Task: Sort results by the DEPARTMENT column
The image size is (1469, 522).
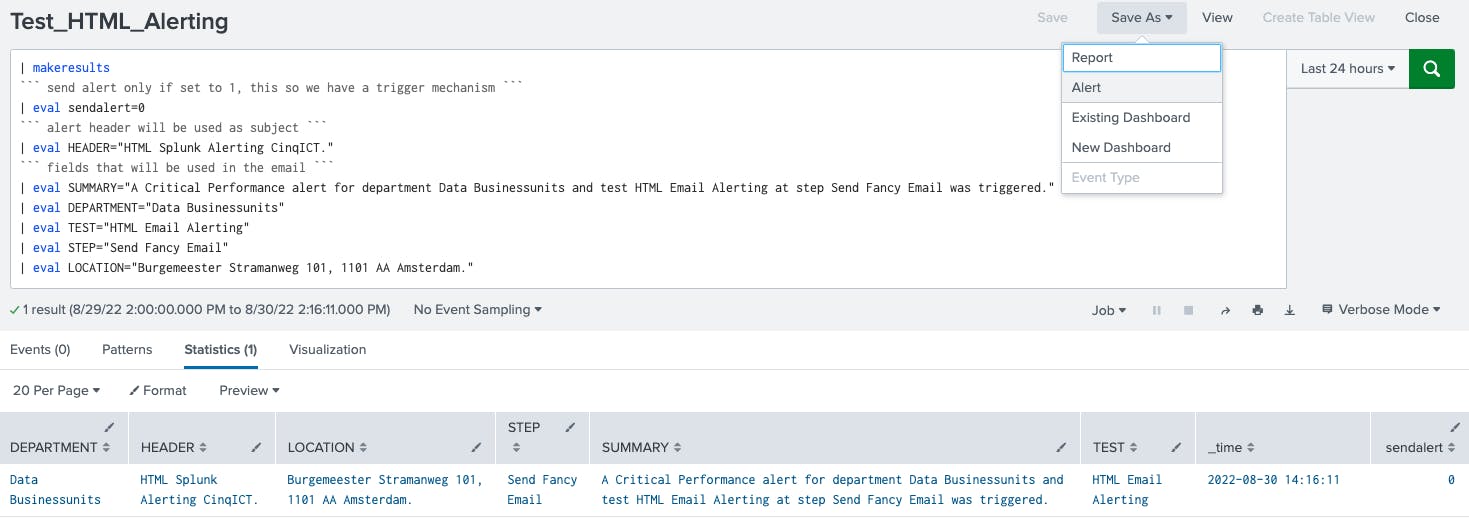Action: 60,447
